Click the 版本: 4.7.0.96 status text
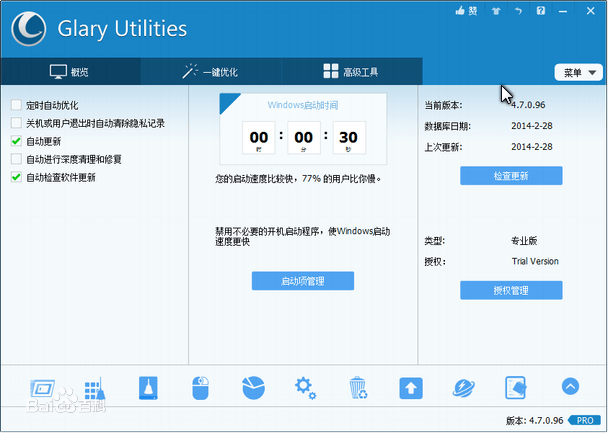This screenshot has height=433, width=608. click(x=535, y=421)
